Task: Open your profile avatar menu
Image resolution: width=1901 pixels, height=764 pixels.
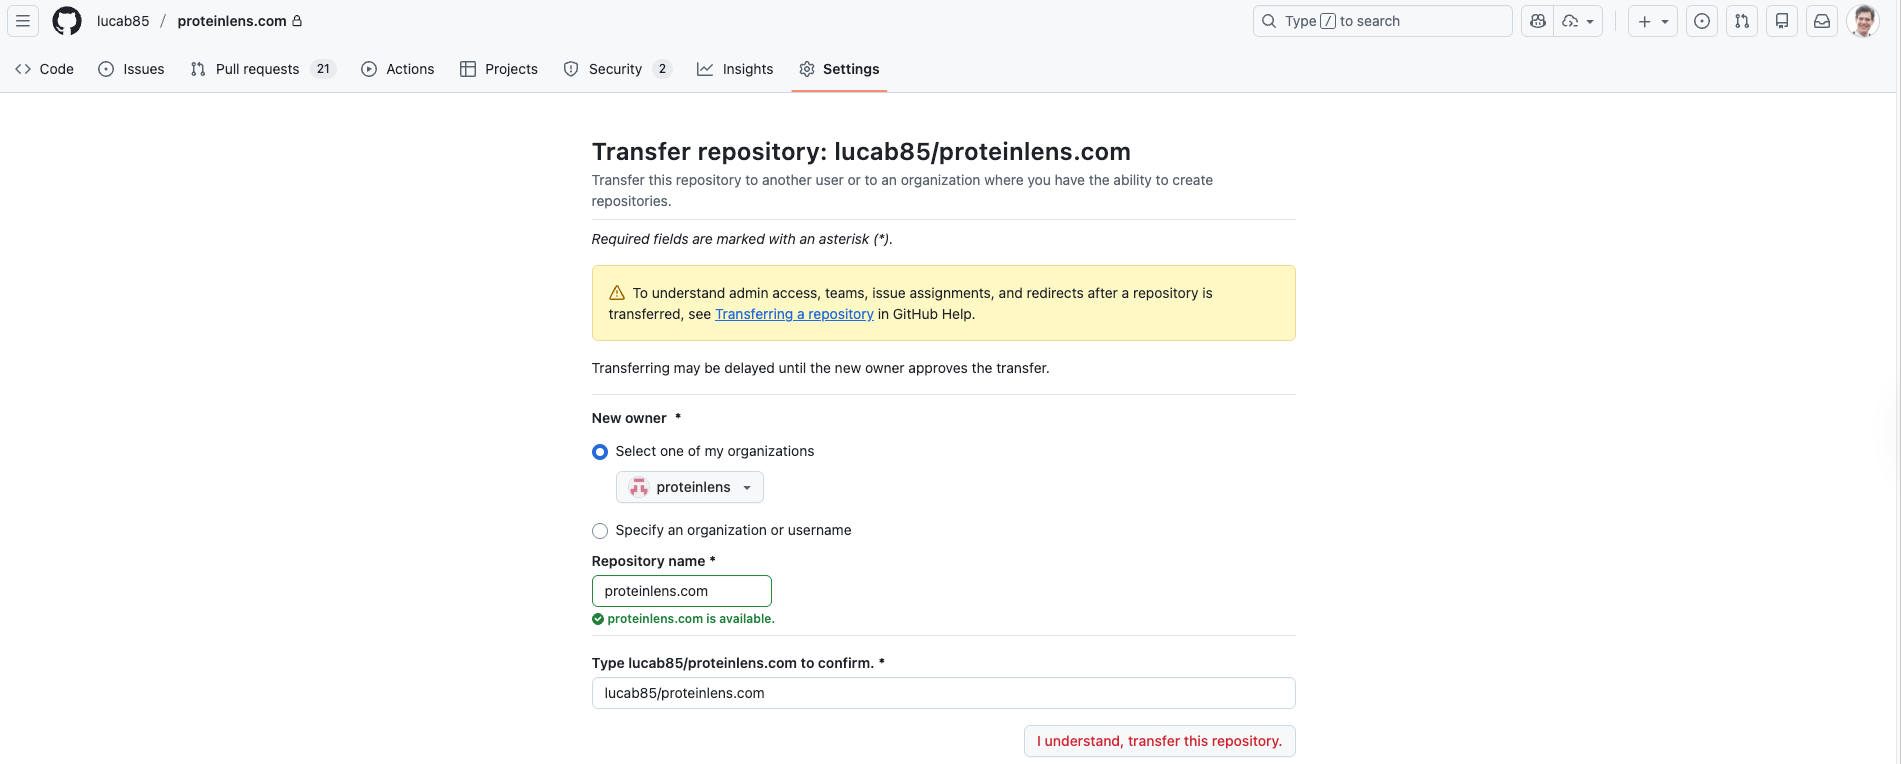Action: coord(1862,20)
